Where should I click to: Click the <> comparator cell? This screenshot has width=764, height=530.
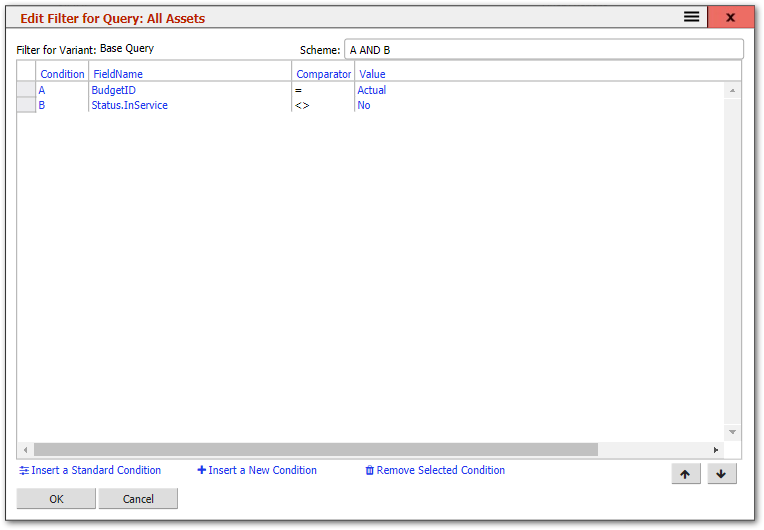324,105
